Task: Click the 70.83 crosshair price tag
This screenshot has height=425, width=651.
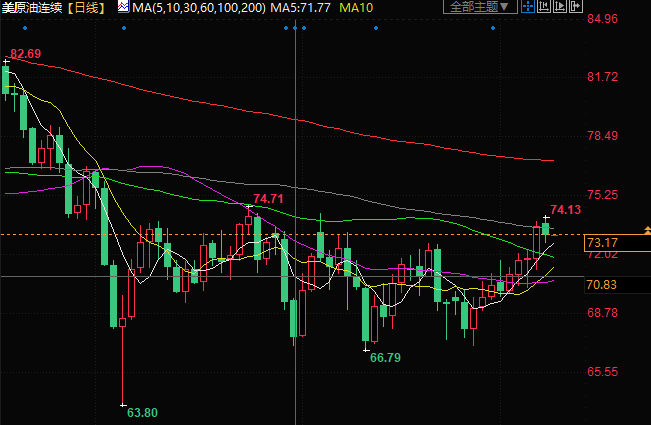Action: point(602,285)
